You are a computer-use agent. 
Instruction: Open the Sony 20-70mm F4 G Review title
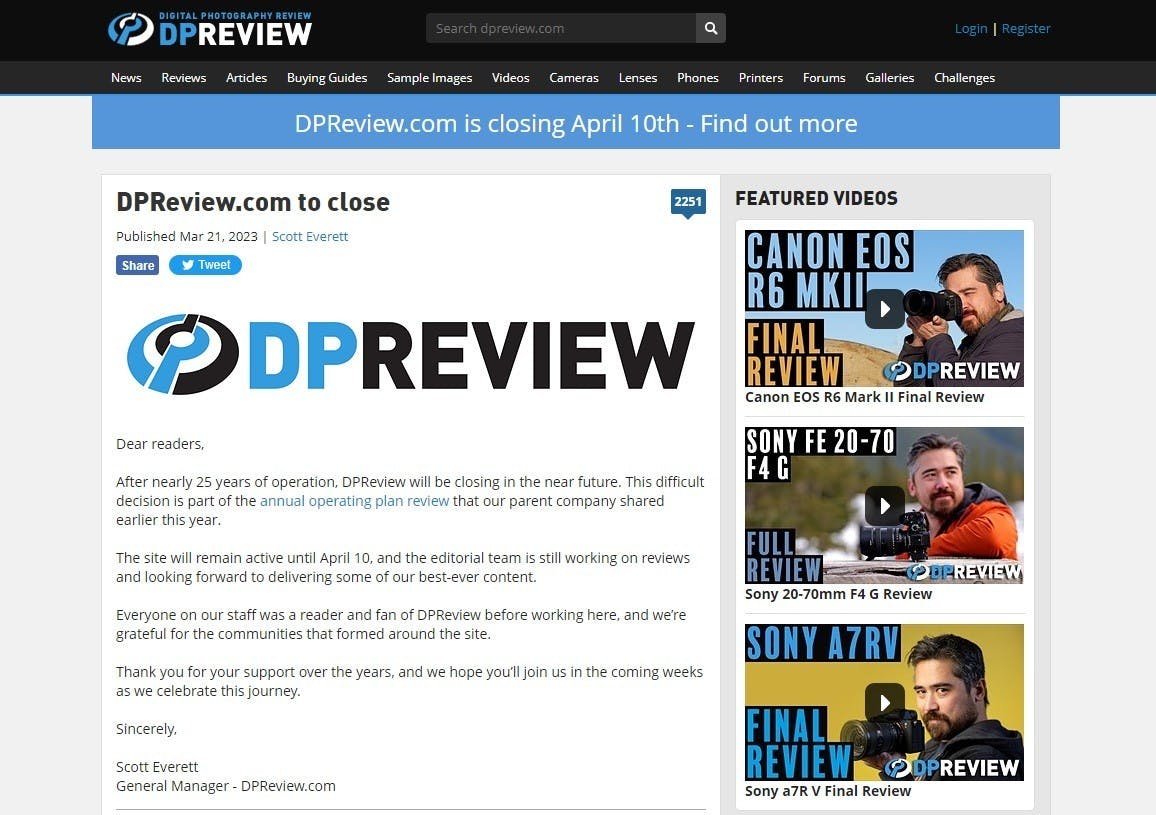pos(838,594)
